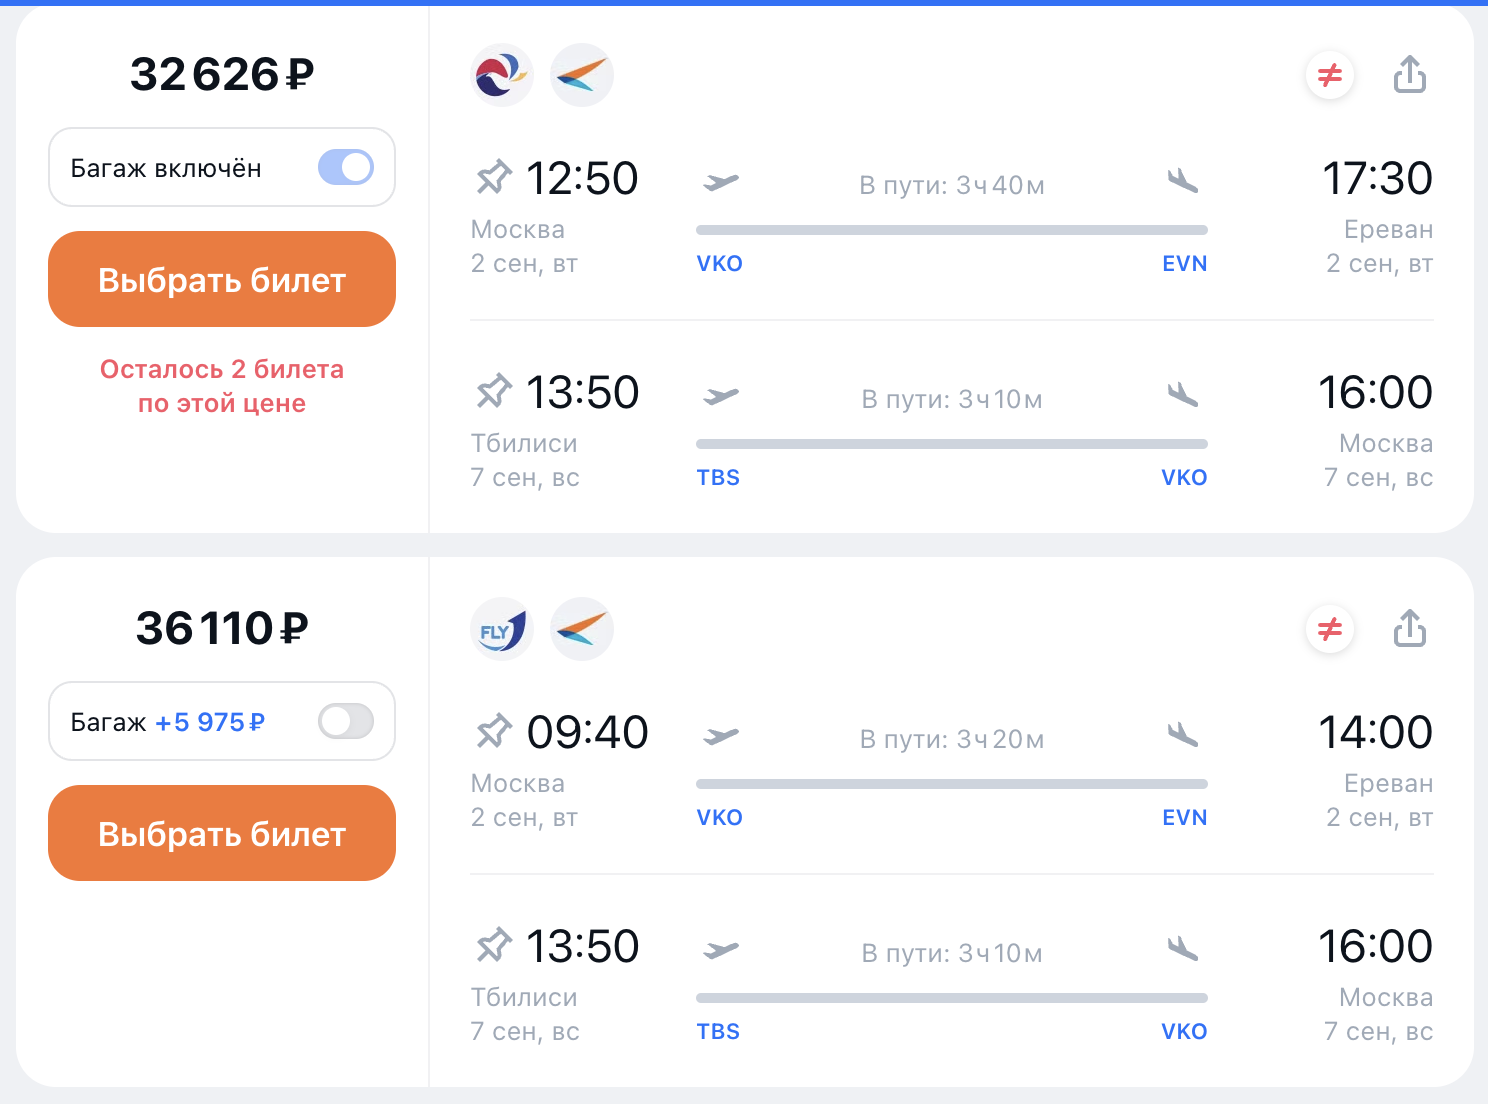Screen dimensions: 1488x1104
Task: Click the red not-equal icon on first ticket
Action: tap(1330, 75)
